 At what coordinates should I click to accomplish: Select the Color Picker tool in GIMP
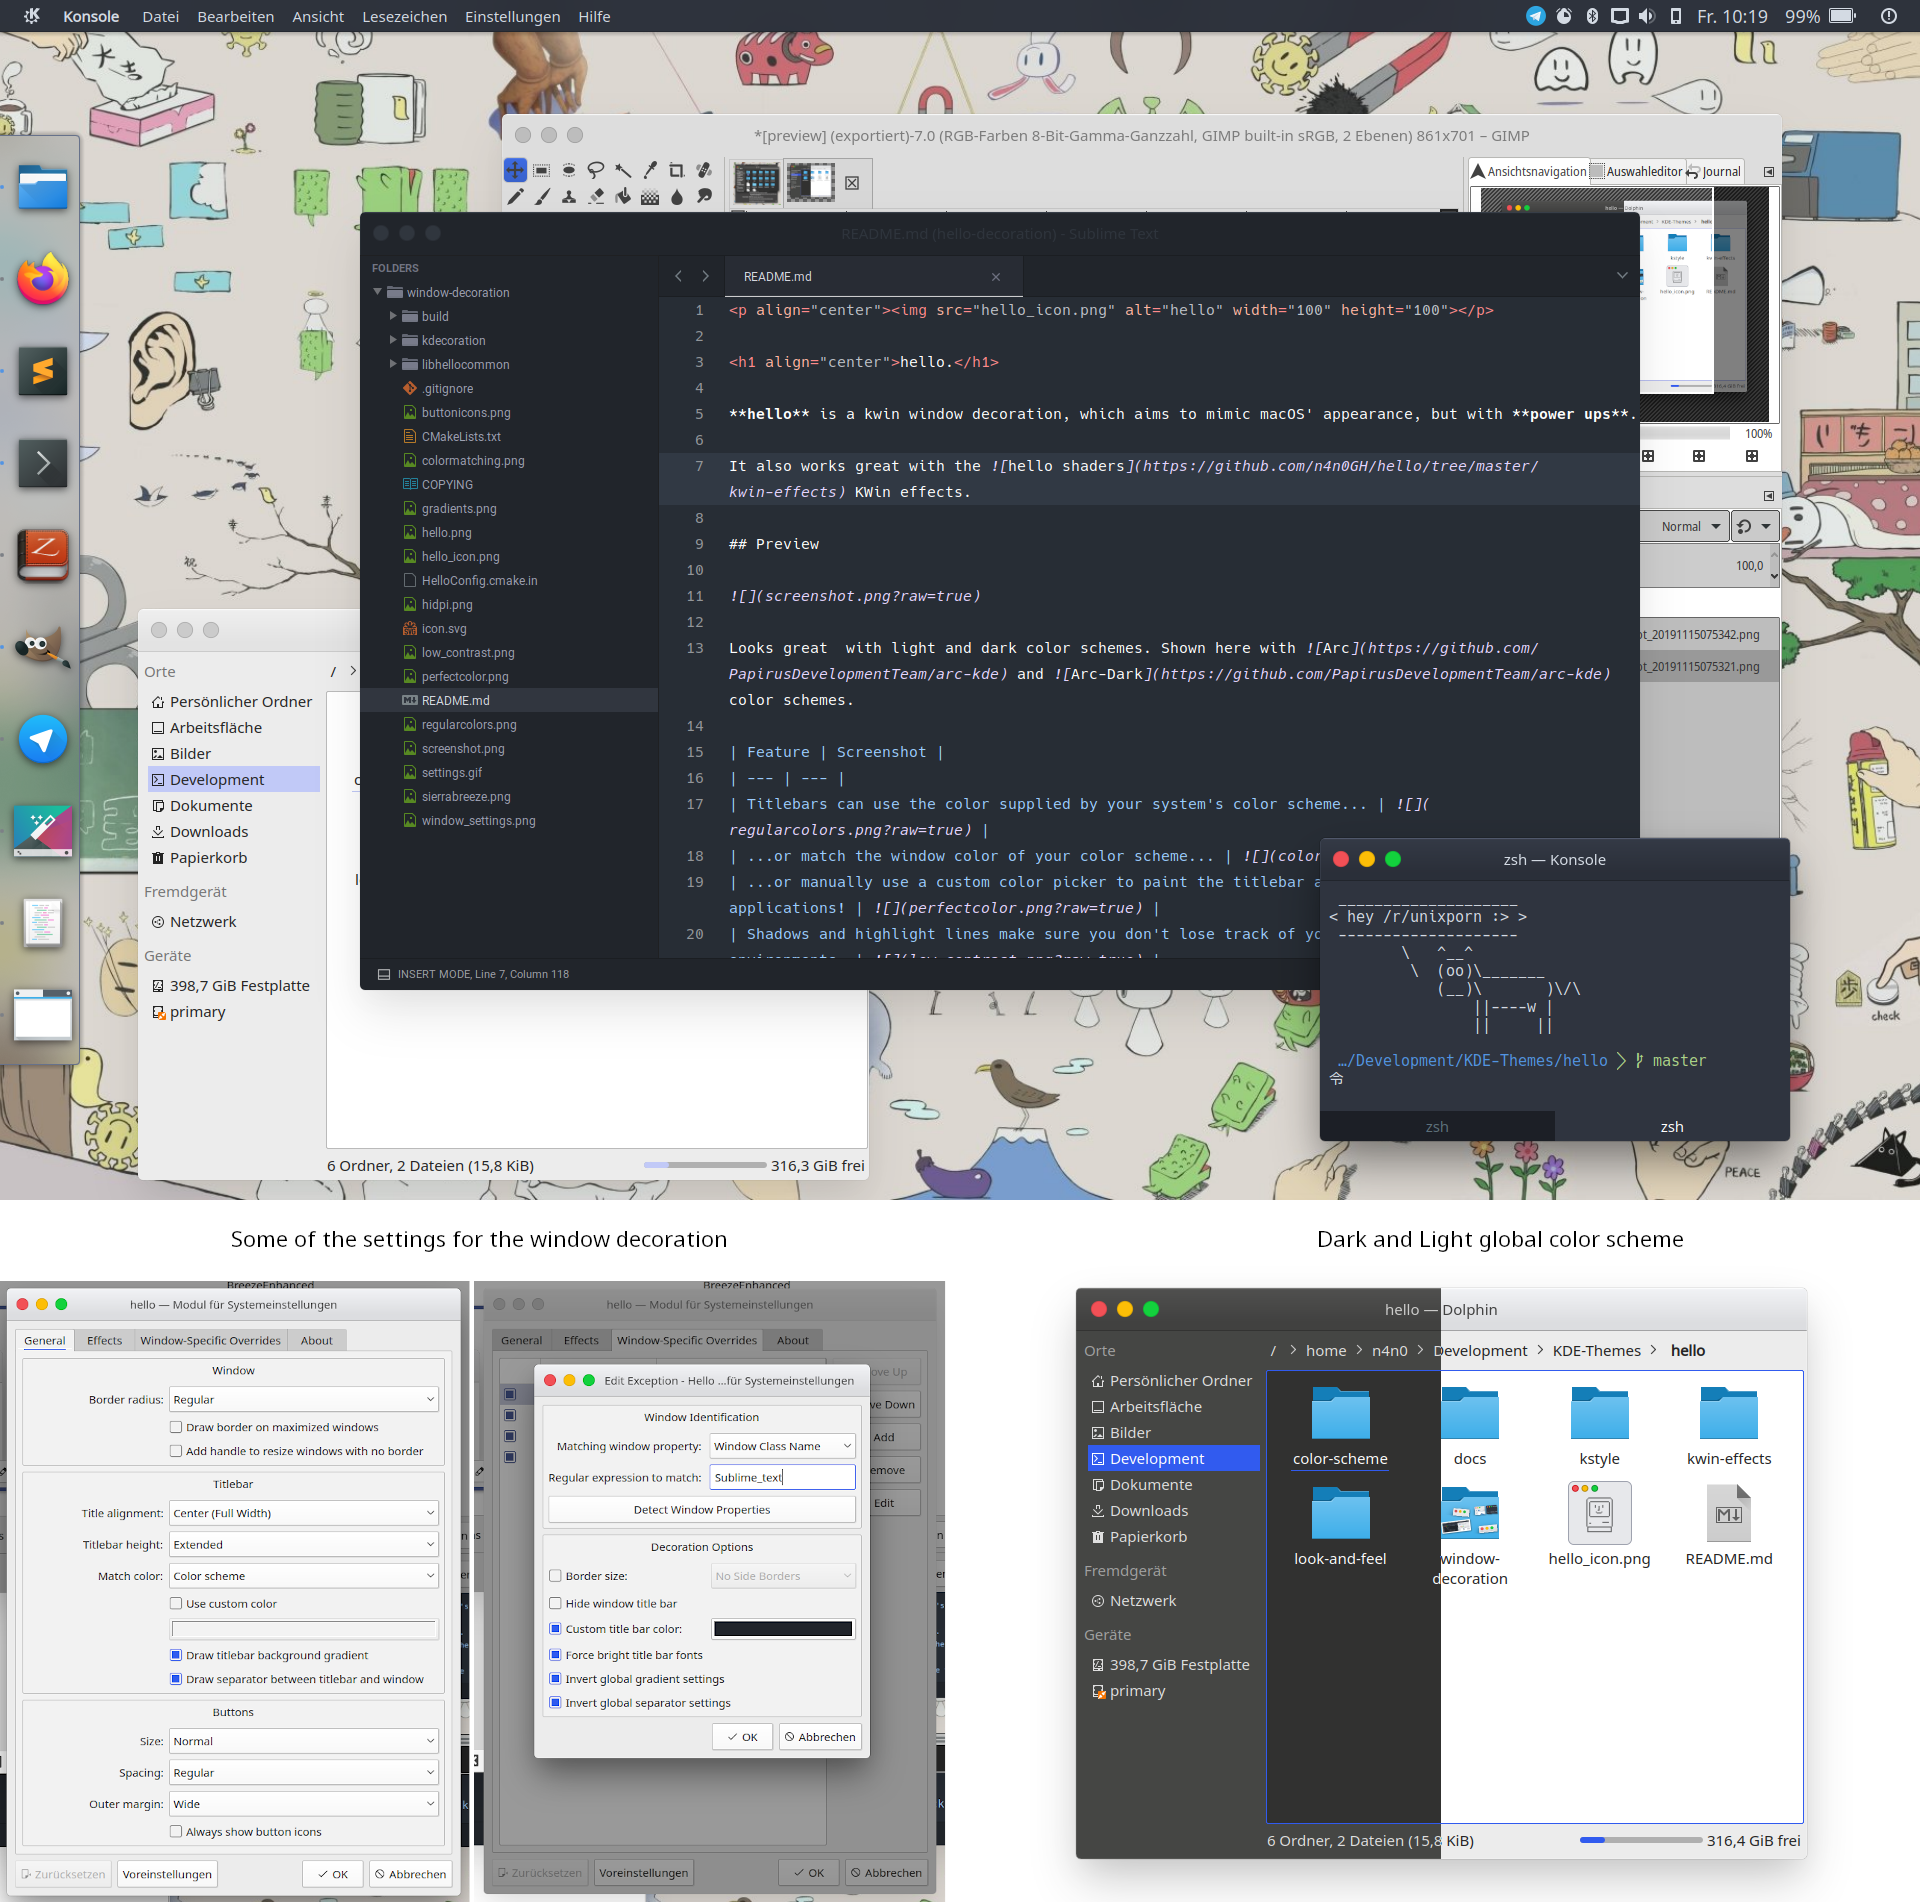(x=649, y=170)
